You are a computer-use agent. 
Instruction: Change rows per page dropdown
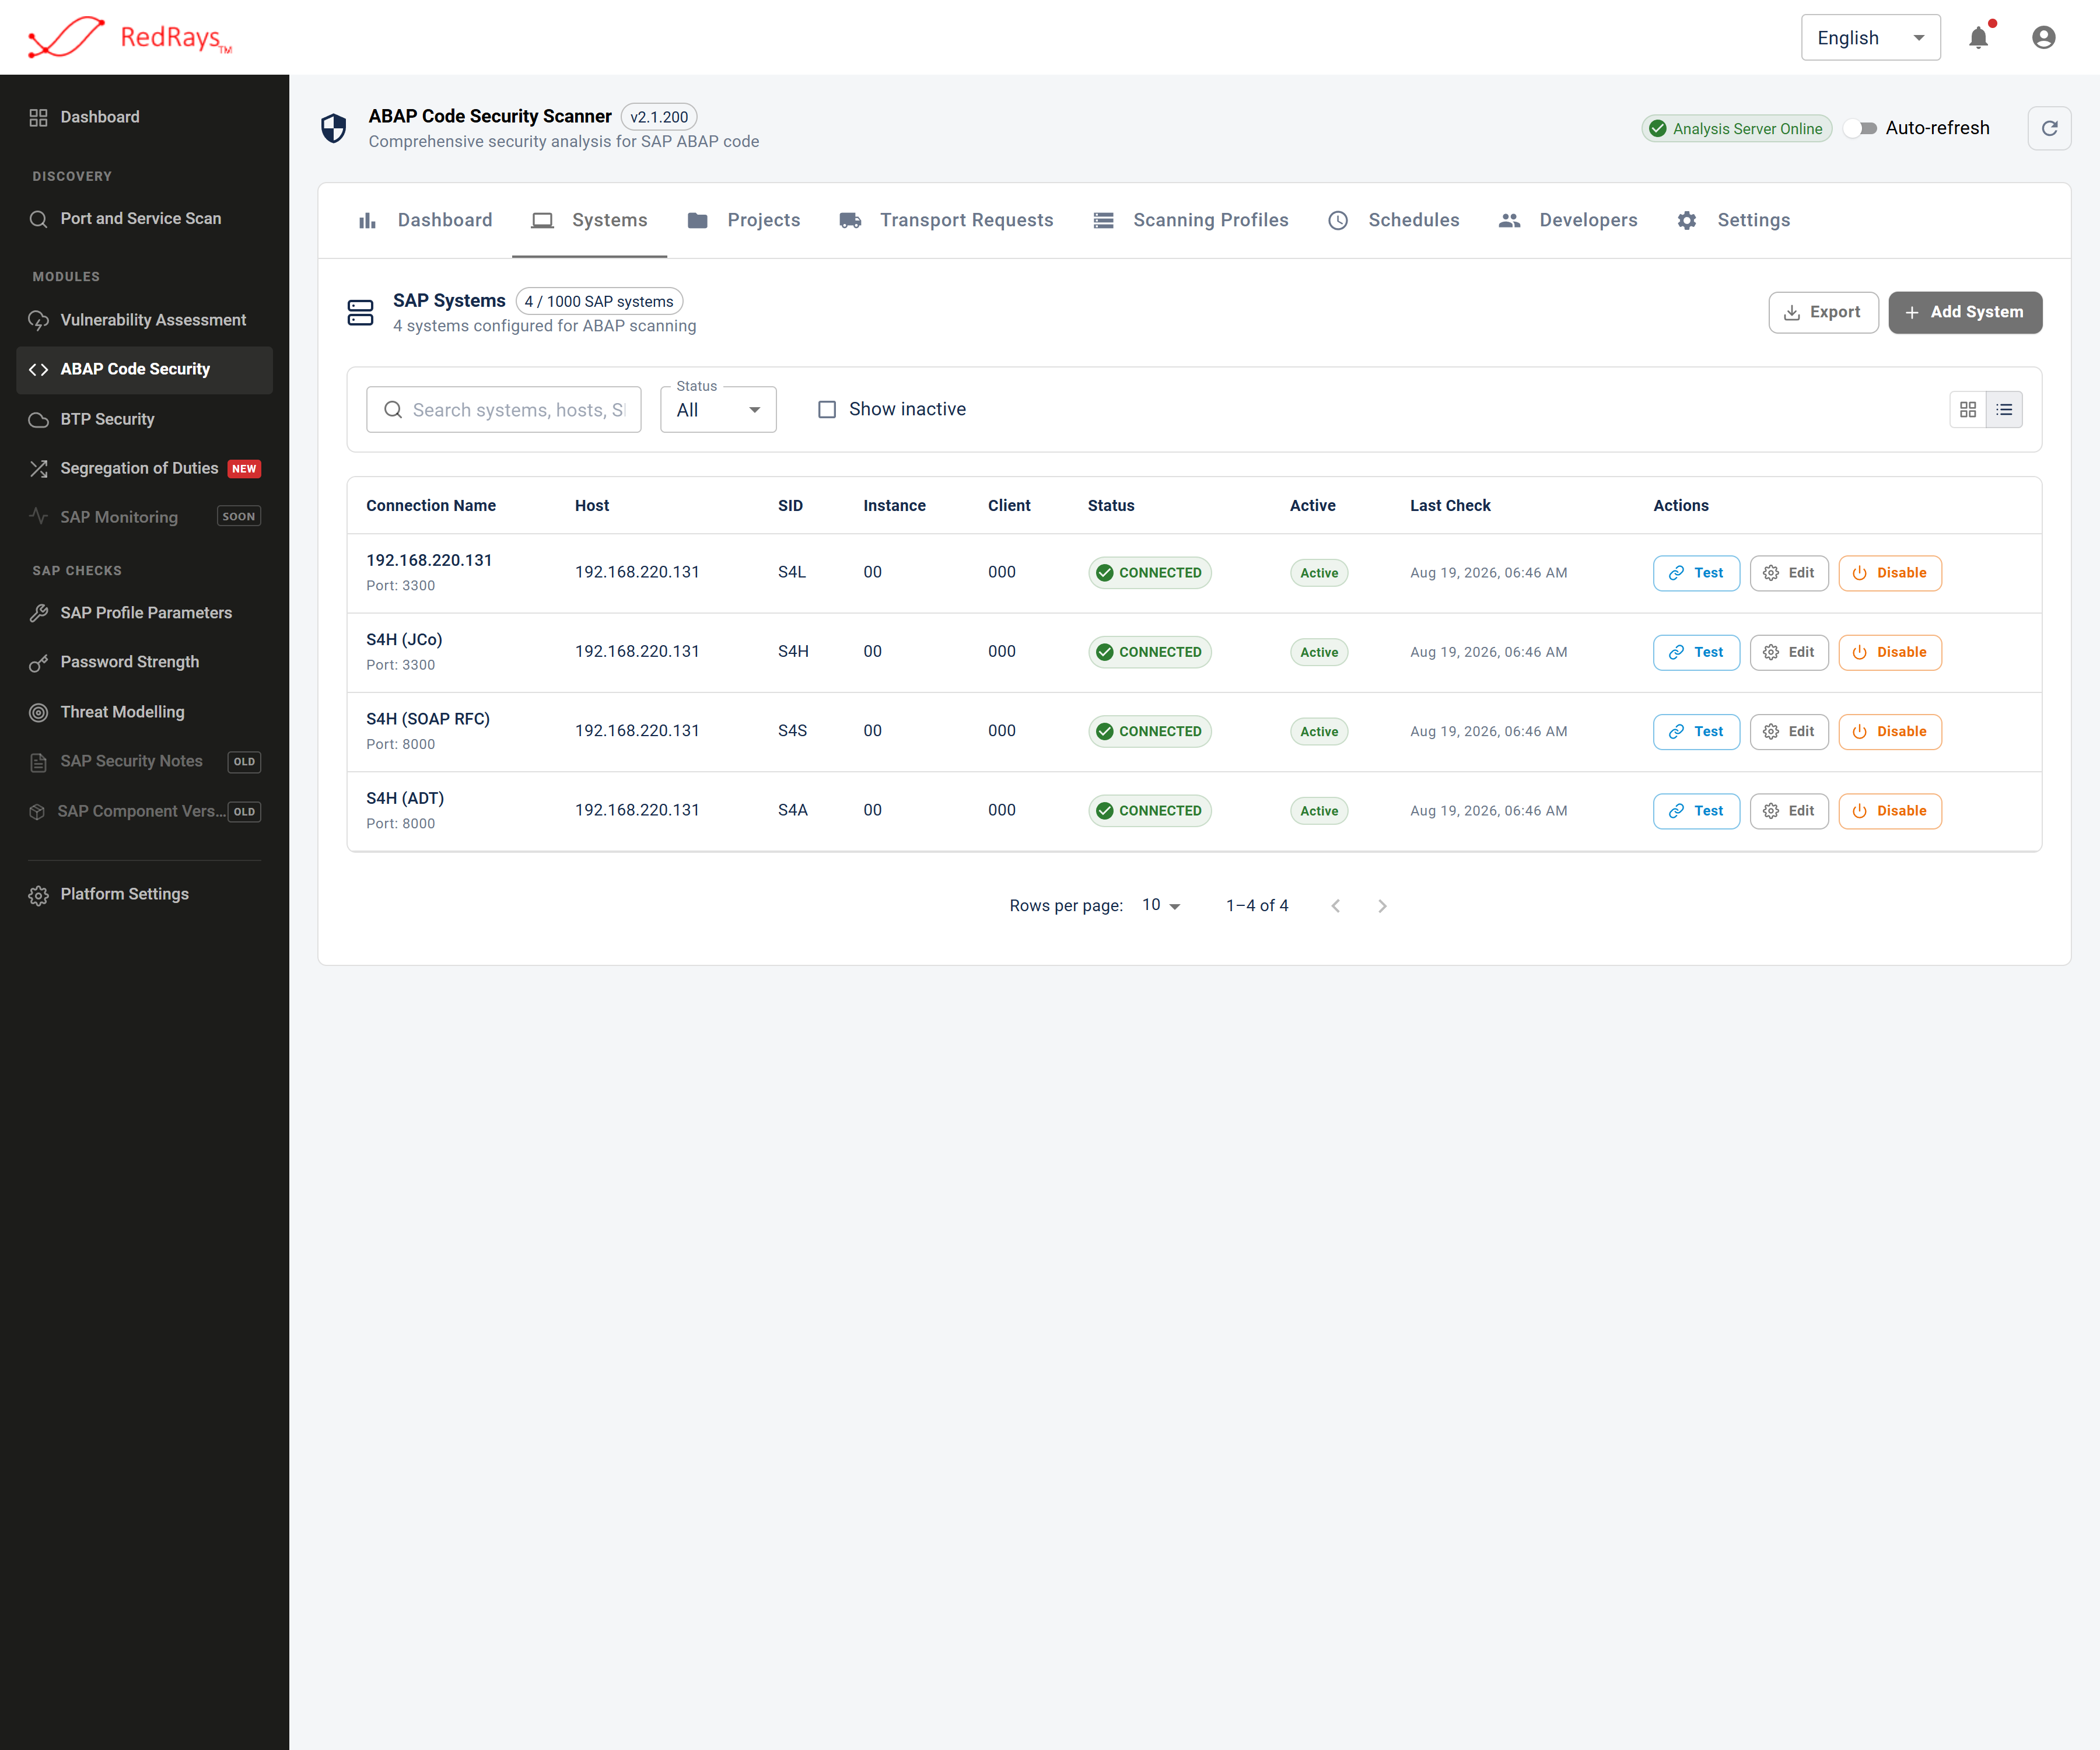(1161, 905)
